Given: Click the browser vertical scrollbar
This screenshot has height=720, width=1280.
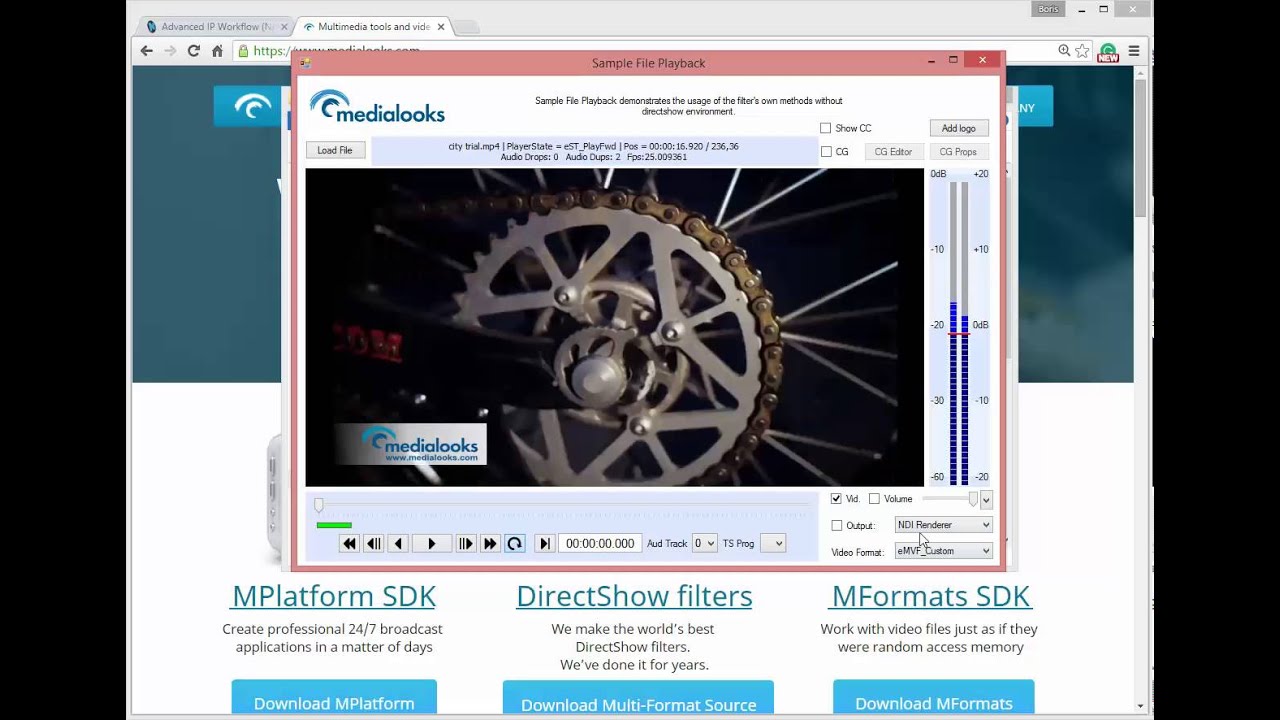Looking at the screenshot, I should (x=1141, y=390).
